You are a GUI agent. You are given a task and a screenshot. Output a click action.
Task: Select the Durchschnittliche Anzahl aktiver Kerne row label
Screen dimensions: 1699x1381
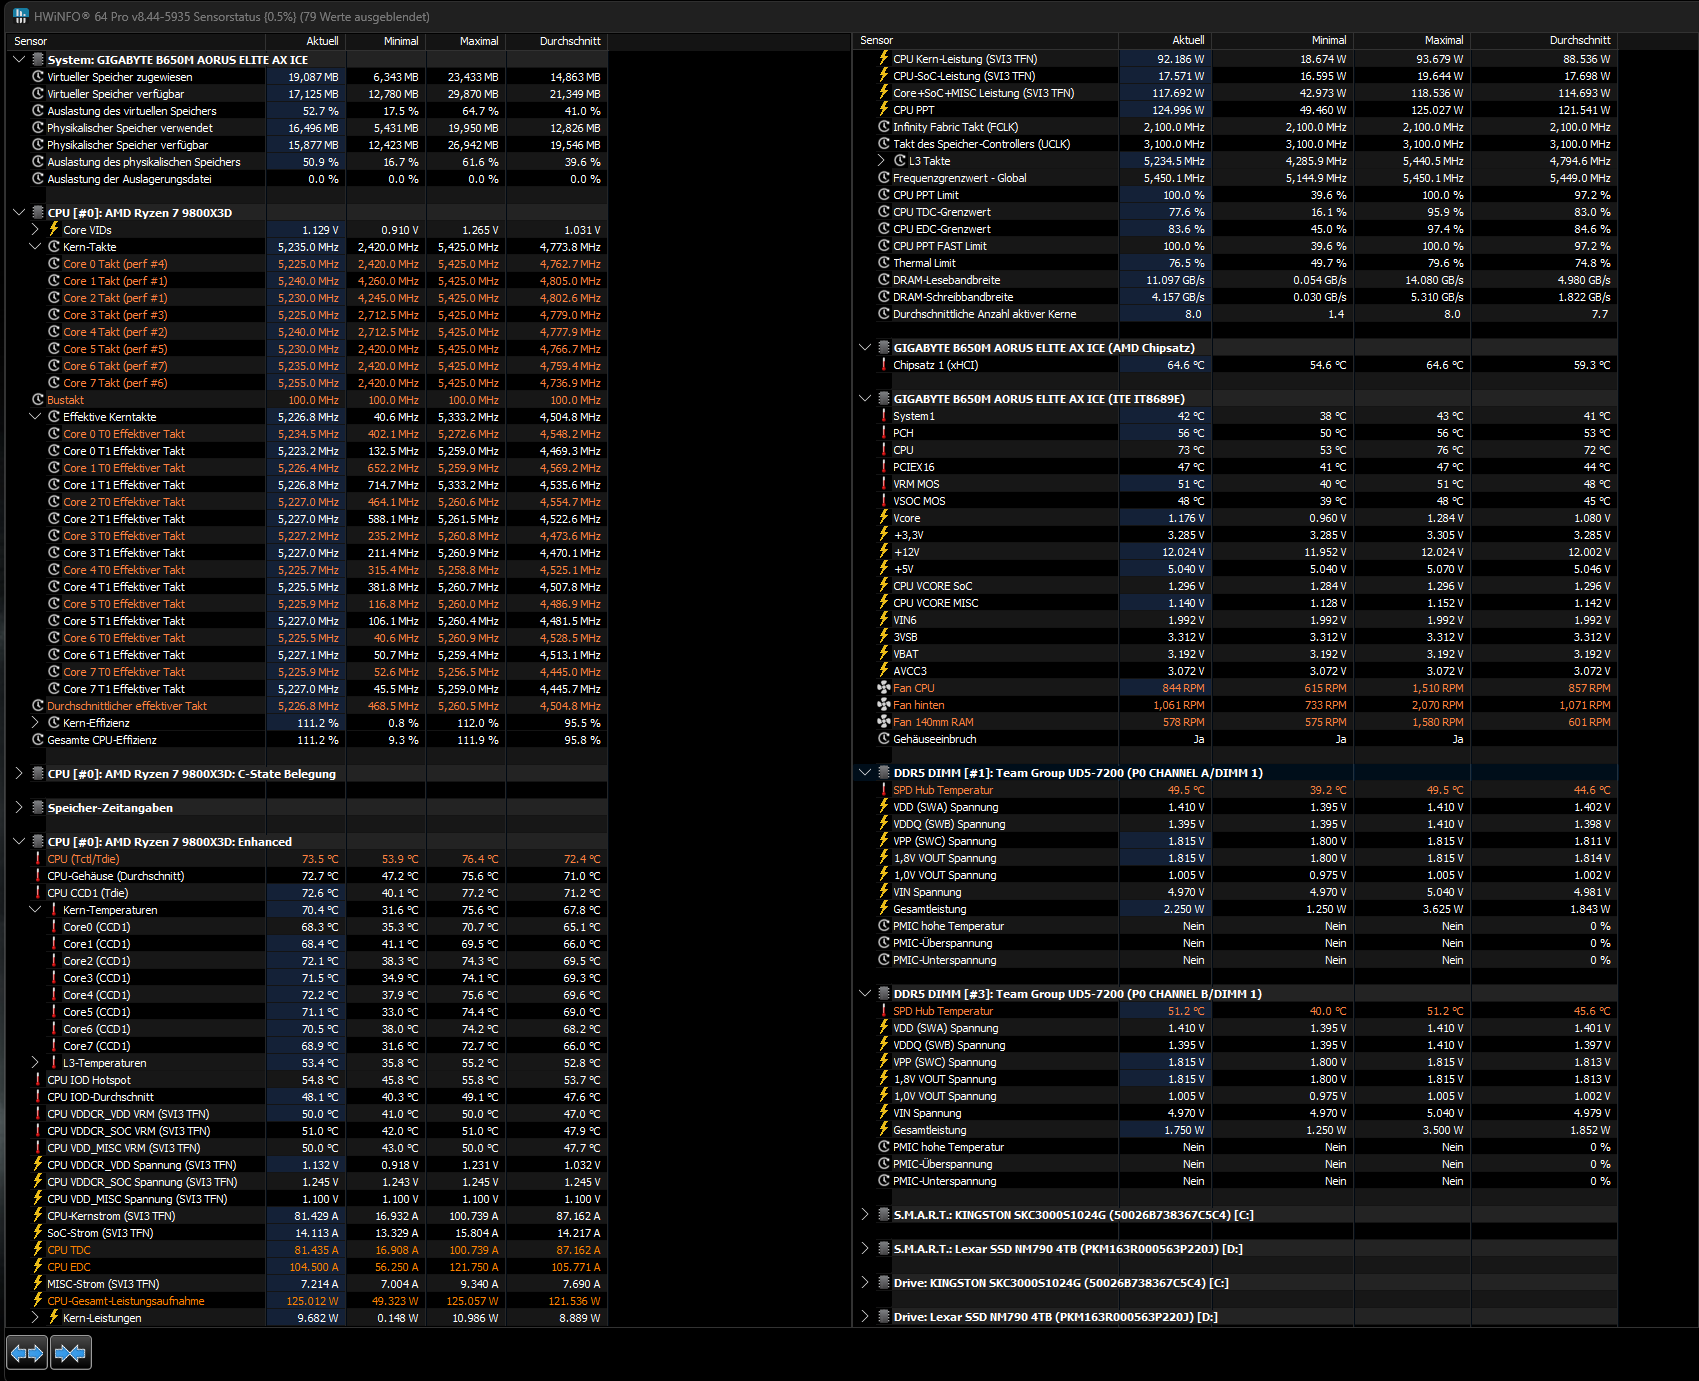985,314
